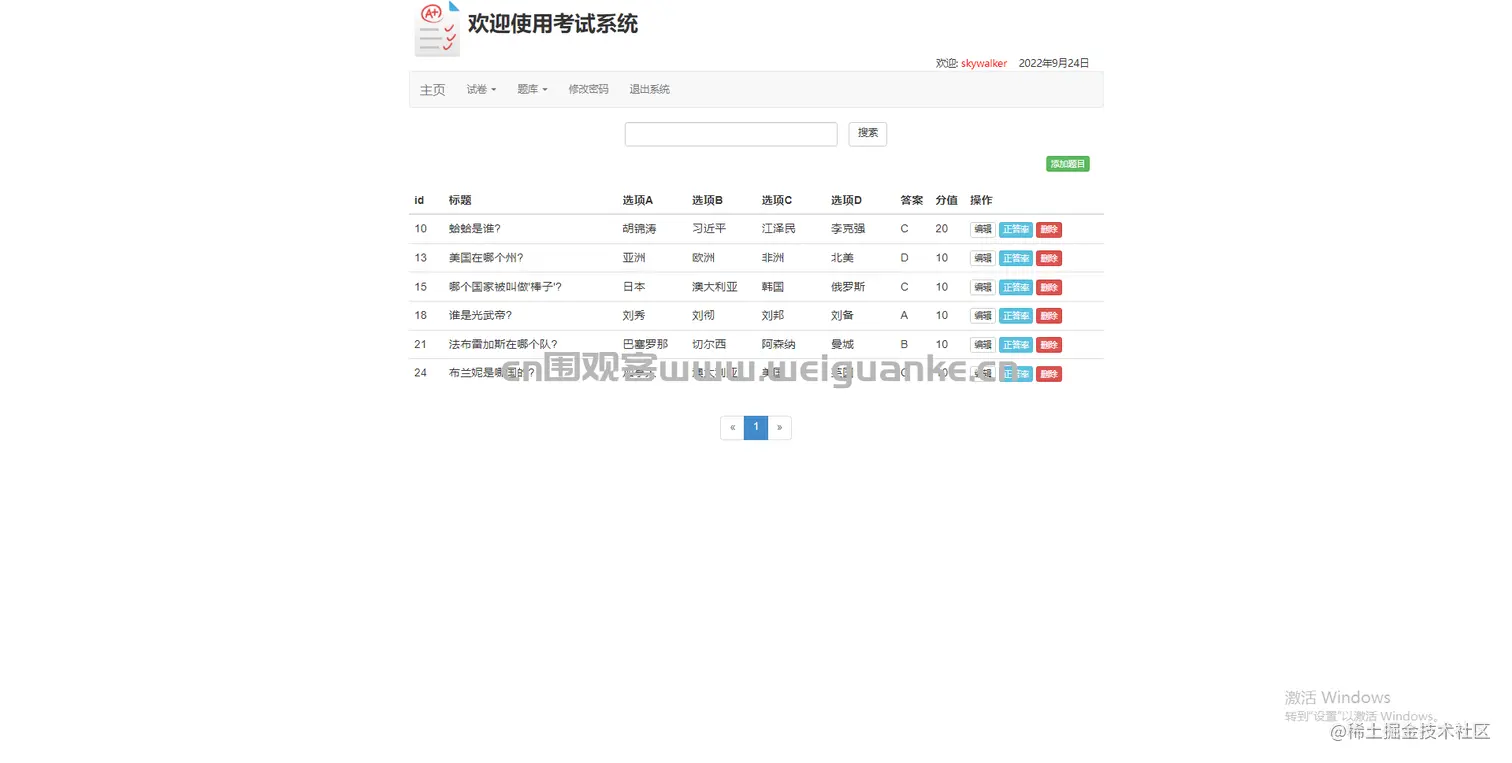Click option cell 刘秀
The image size is (1512, 763).
pyautogui.click(x=634, y=315)
